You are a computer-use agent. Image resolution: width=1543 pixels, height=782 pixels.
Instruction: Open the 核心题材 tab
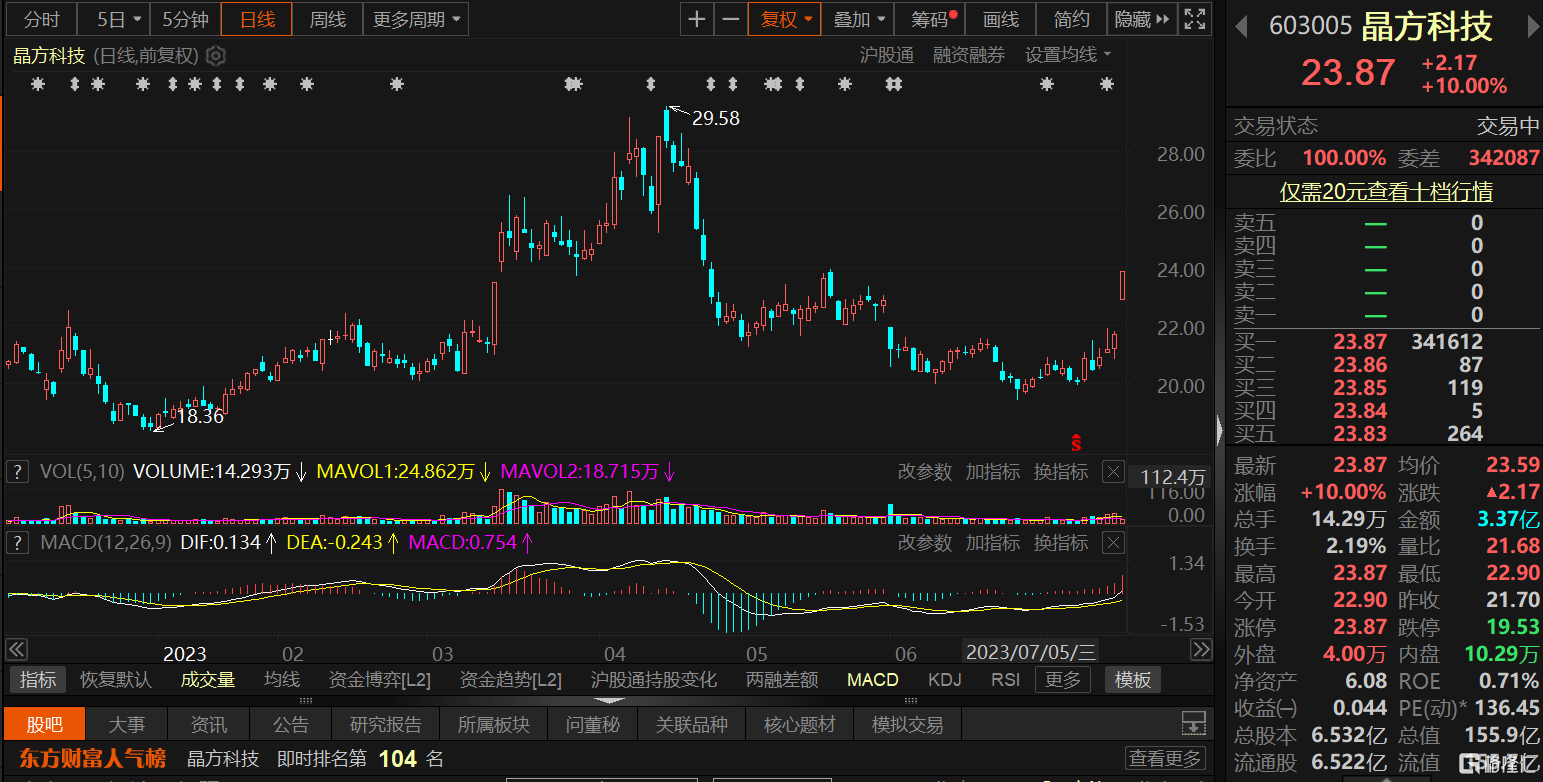[800, 724]
